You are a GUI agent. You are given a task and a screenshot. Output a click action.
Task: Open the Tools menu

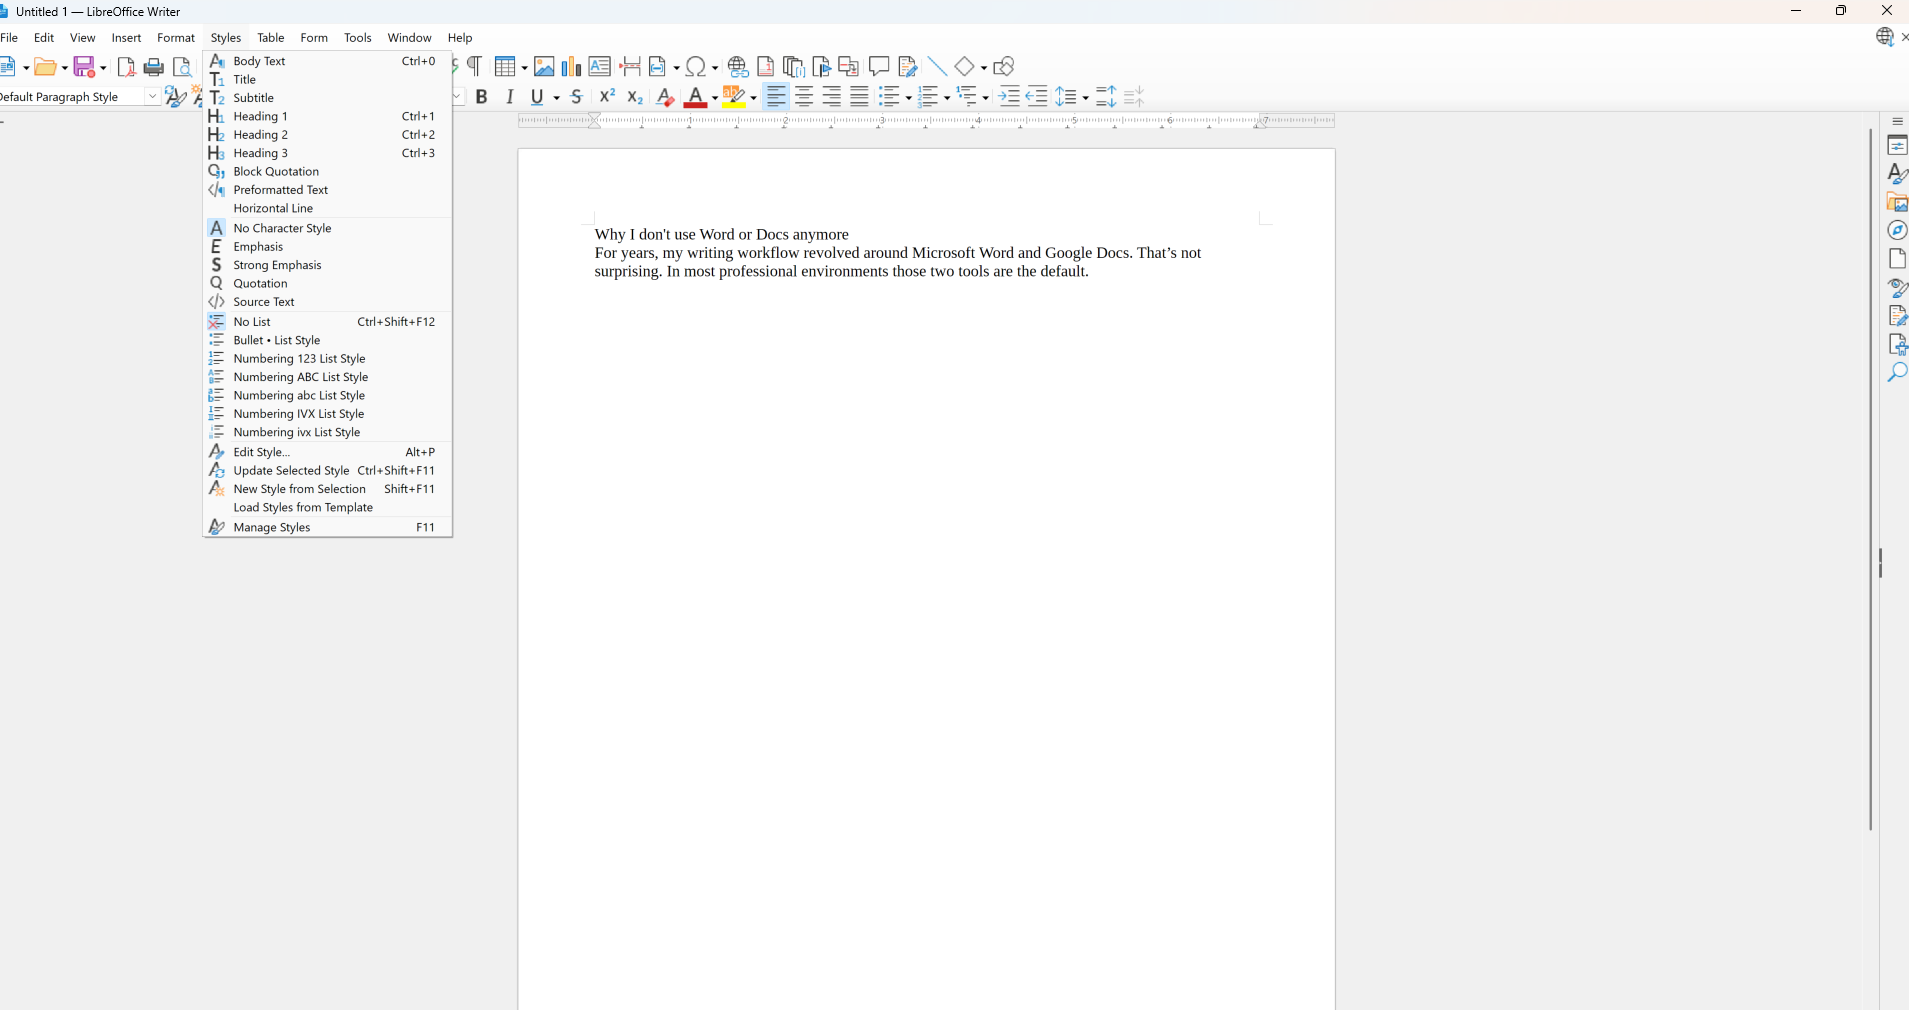[358, 38]
